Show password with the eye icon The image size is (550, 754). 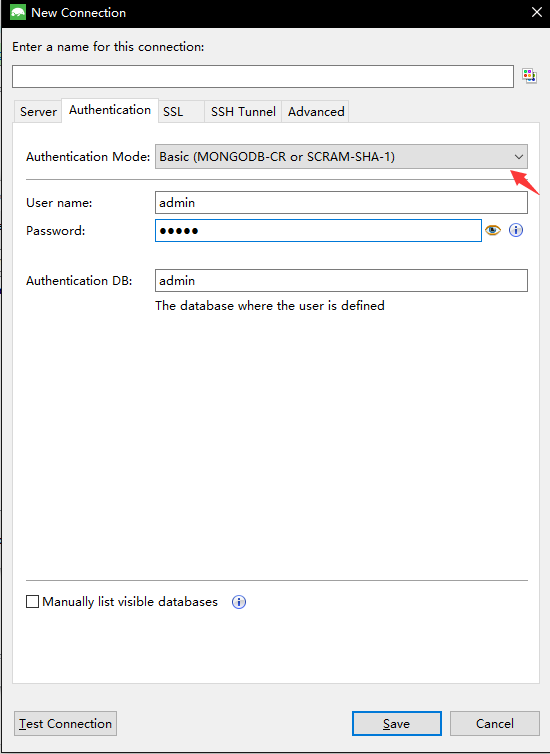pyautogui.click(x=493, y=230)
